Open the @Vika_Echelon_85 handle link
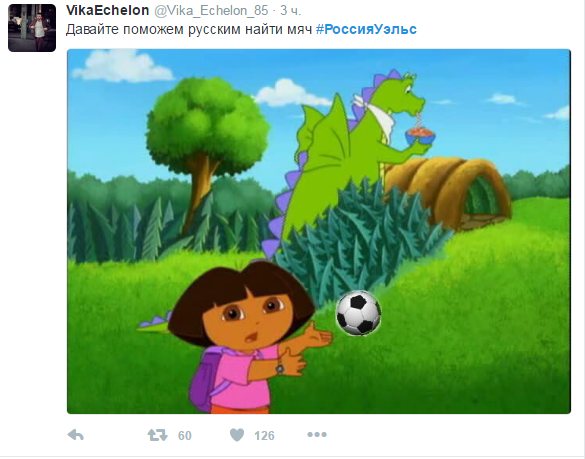Image resolution: width=585 pixels, height=459 pixels. pos(211,11)
